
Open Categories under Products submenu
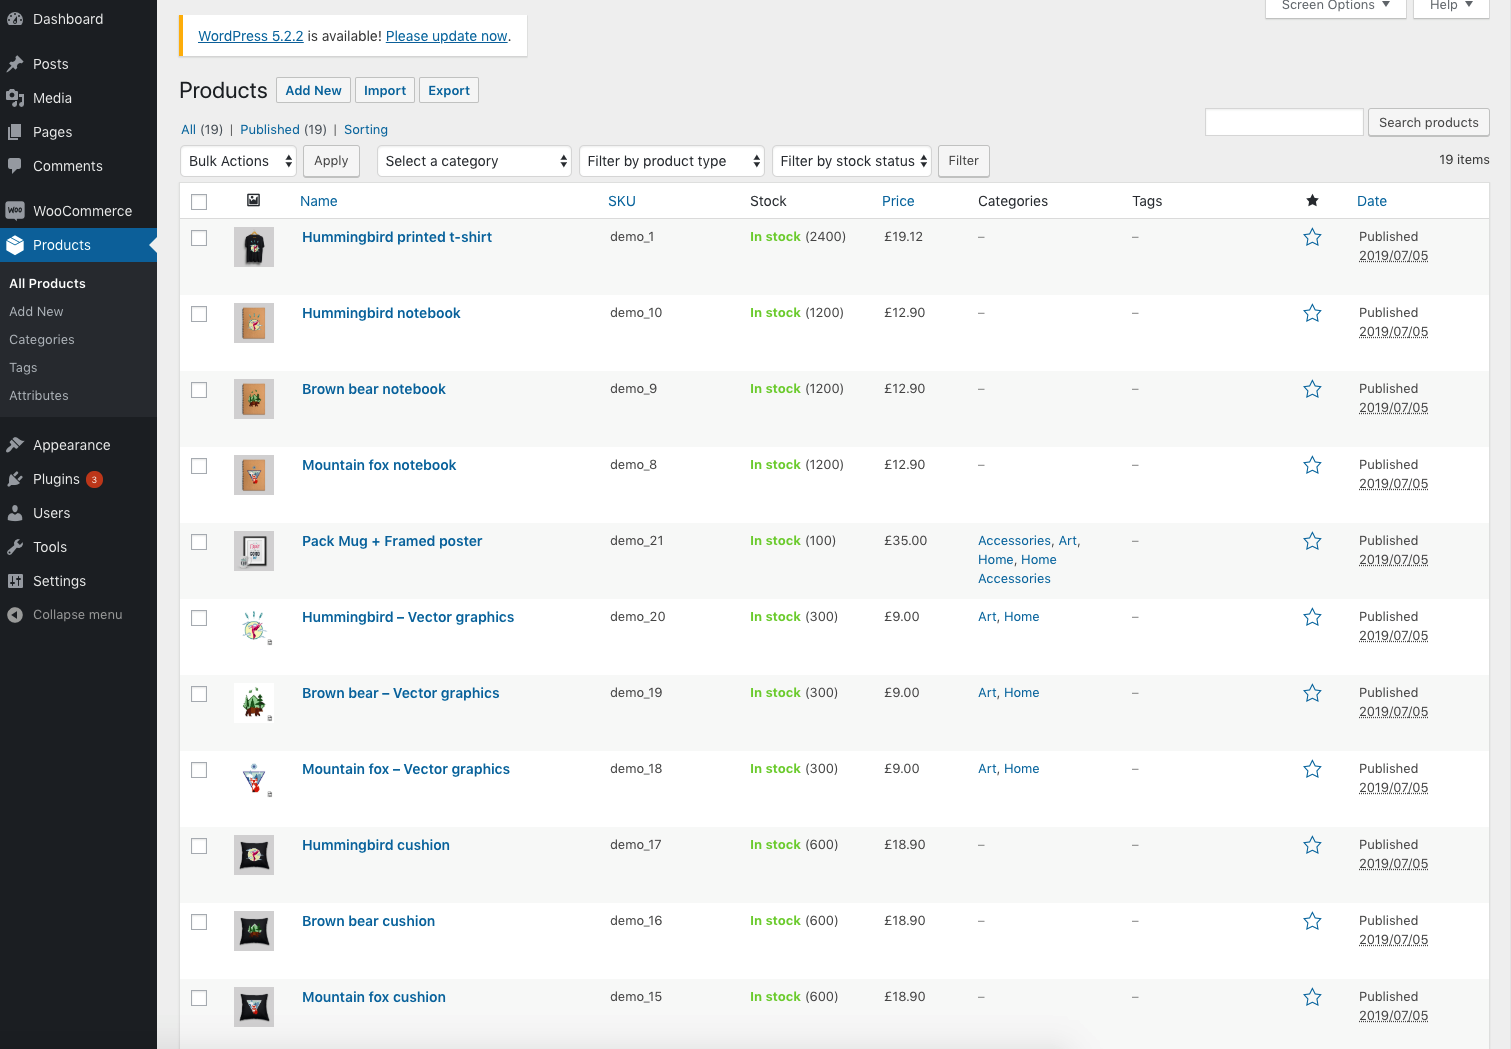pyautogui.click(x=42, y=340)
